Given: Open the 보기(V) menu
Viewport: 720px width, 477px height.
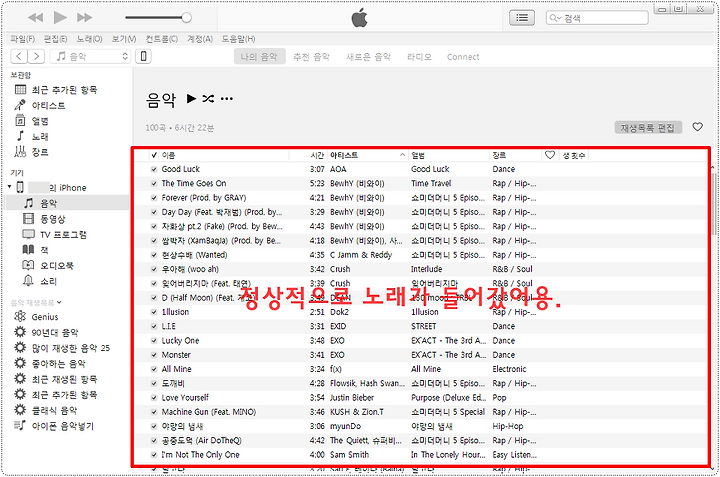Looking at the screenshot, I should (124, 39).
